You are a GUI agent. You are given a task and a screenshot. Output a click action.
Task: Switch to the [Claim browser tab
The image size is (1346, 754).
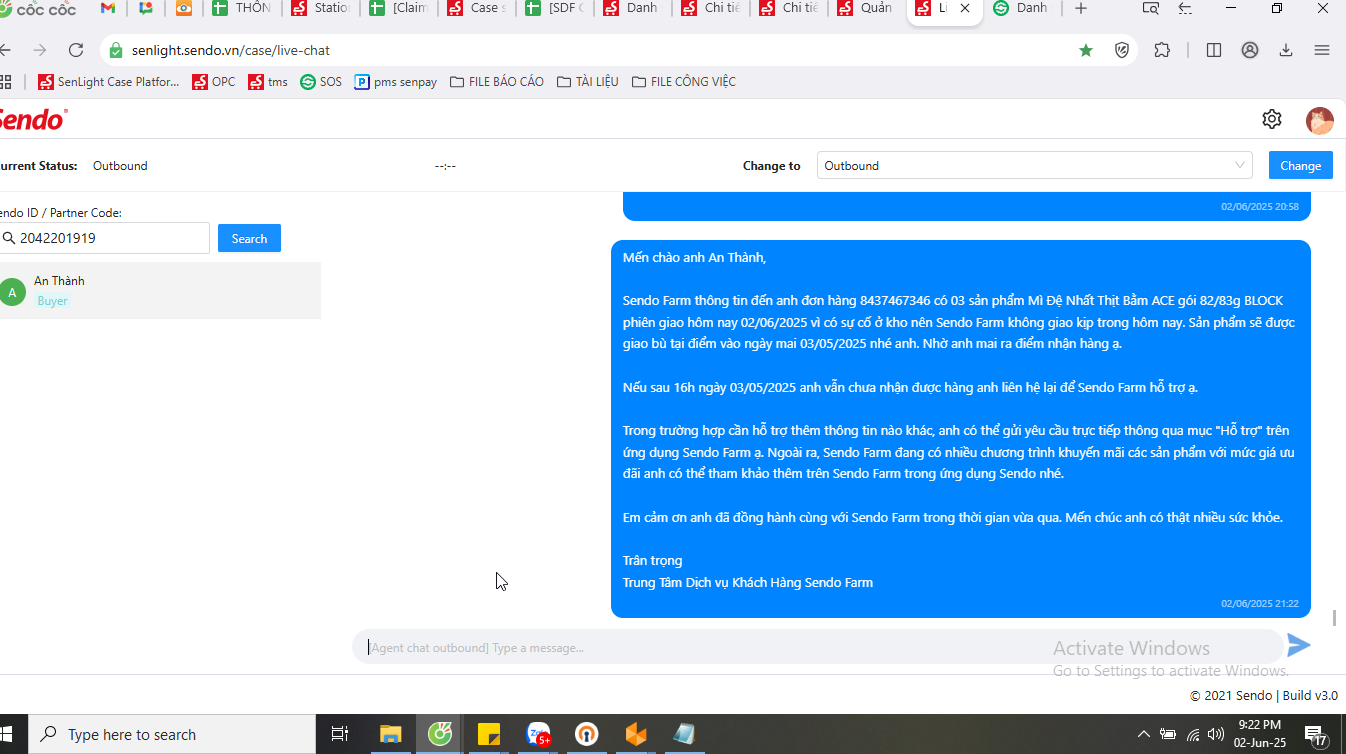click(398, 8)
